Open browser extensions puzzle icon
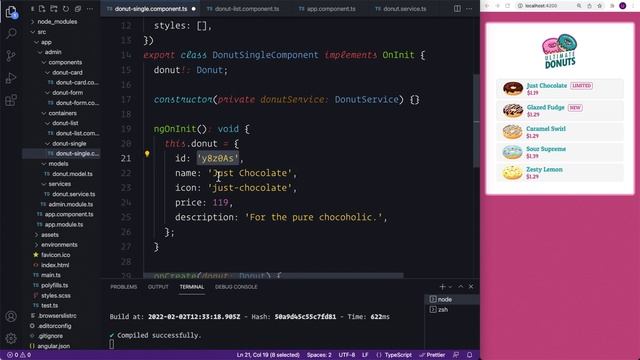The height and width of the screenshot is (360, 640). 612,6
